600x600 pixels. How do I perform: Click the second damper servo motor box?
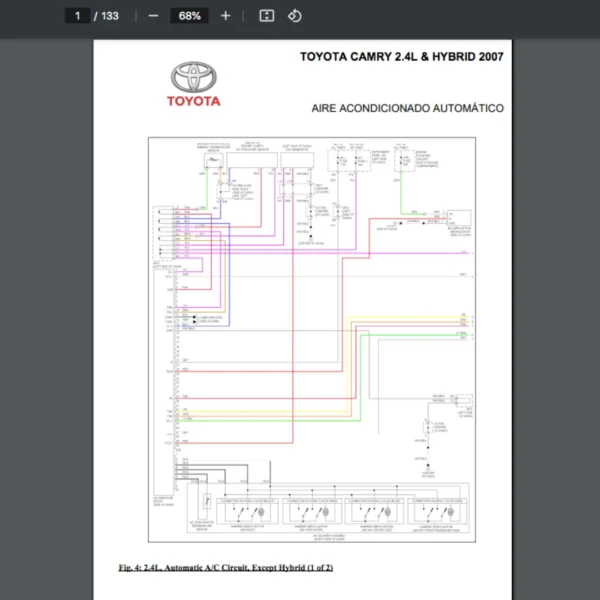point(311,508)
